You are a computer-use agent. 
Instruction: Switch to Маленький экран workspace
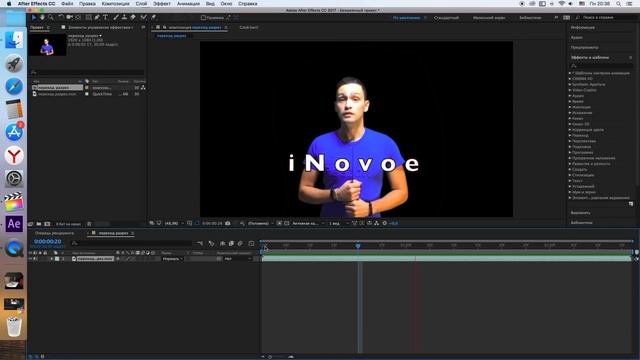[x=489, y=18]
